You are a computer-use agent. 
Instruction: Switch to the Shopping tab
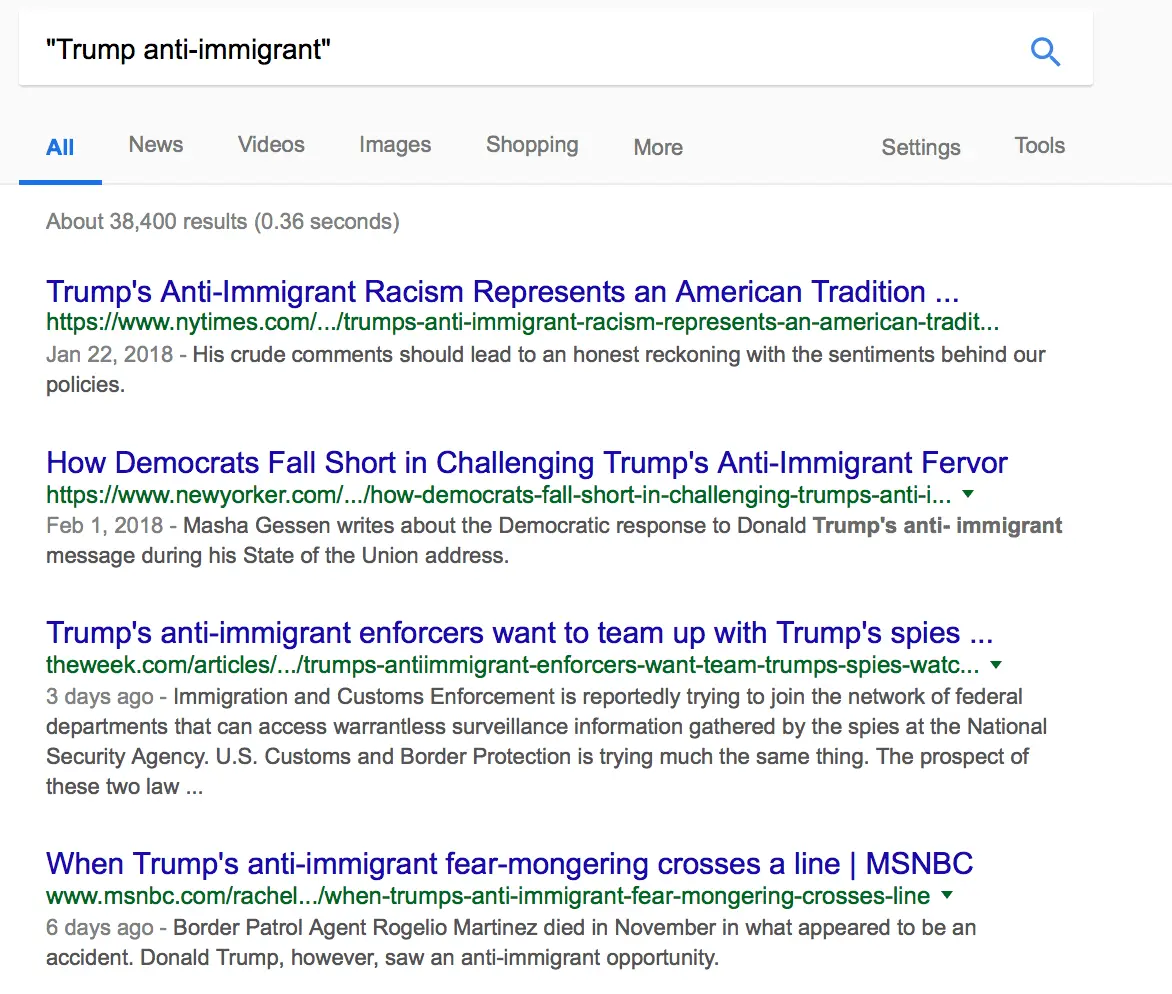click(532, 145)
